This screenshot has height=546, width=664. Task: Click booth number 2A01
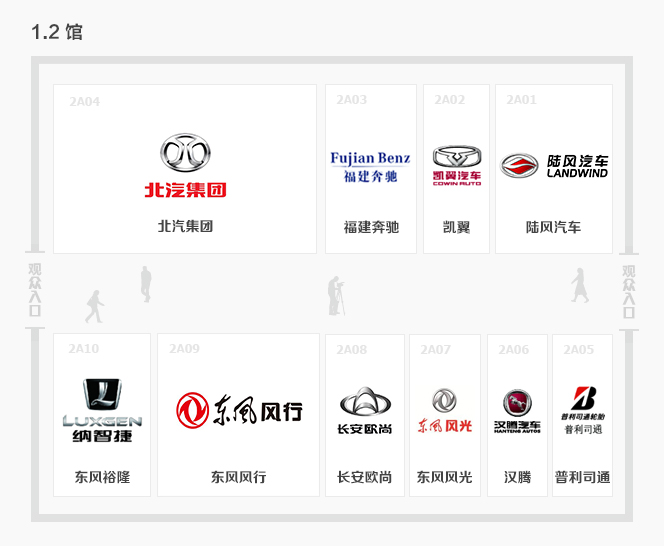click(x=521, y=100)
